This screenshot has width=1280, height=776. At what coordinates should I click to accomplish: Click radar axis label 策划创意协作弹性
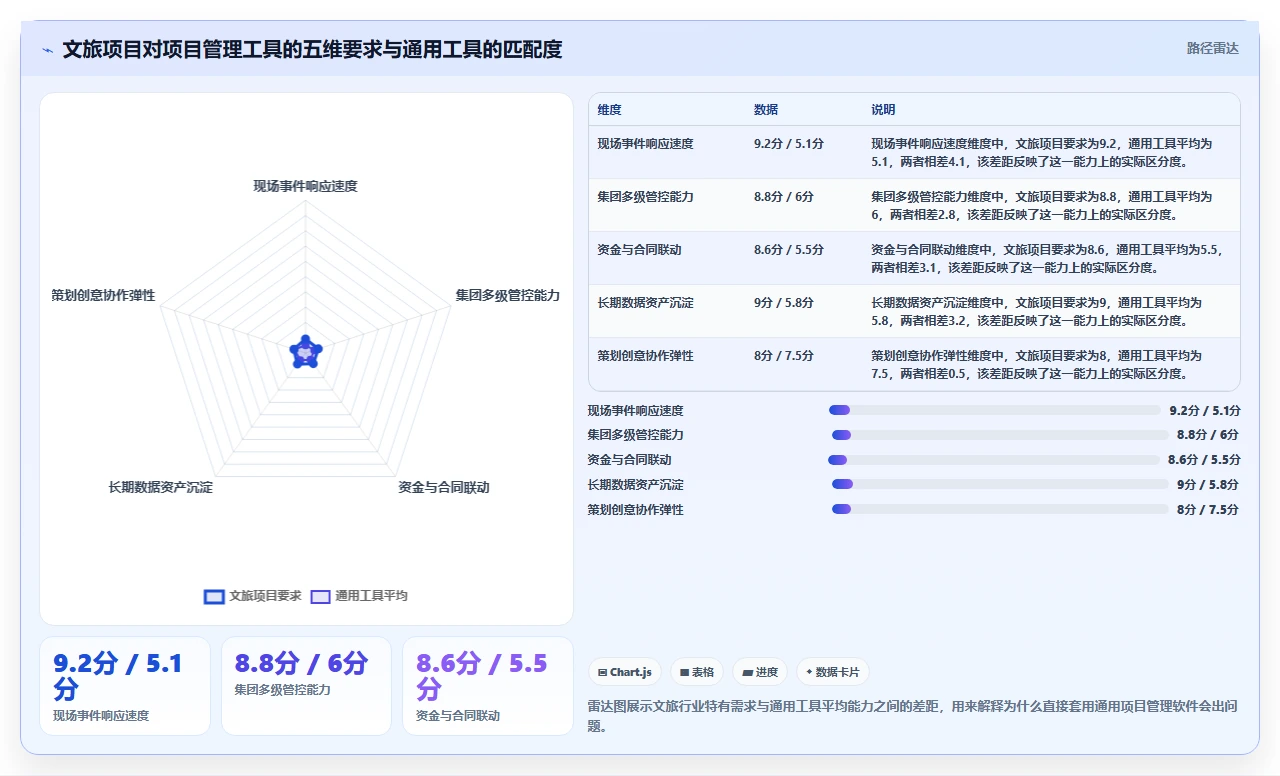[104, 295]
